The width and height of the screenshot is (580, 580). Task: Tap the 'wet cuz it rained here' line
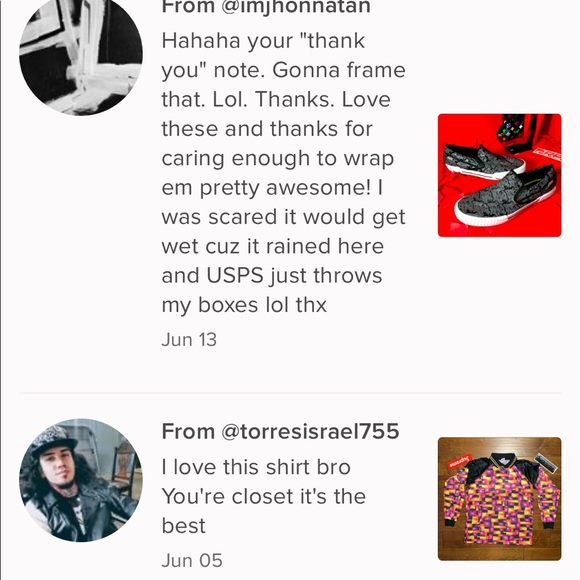(x=273, y=246)
